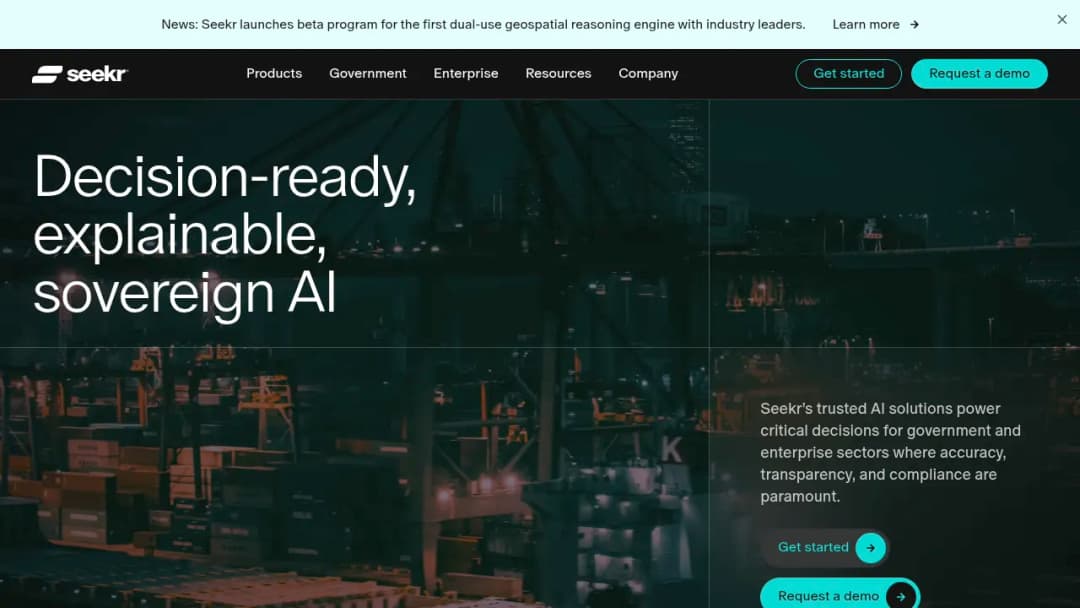Open the Company menu

click(648, 74)
